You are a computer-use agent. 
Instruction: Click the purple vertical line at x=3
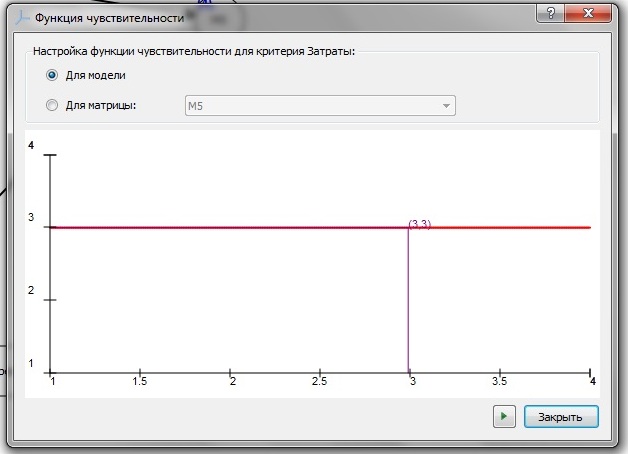tap(408, 300)
